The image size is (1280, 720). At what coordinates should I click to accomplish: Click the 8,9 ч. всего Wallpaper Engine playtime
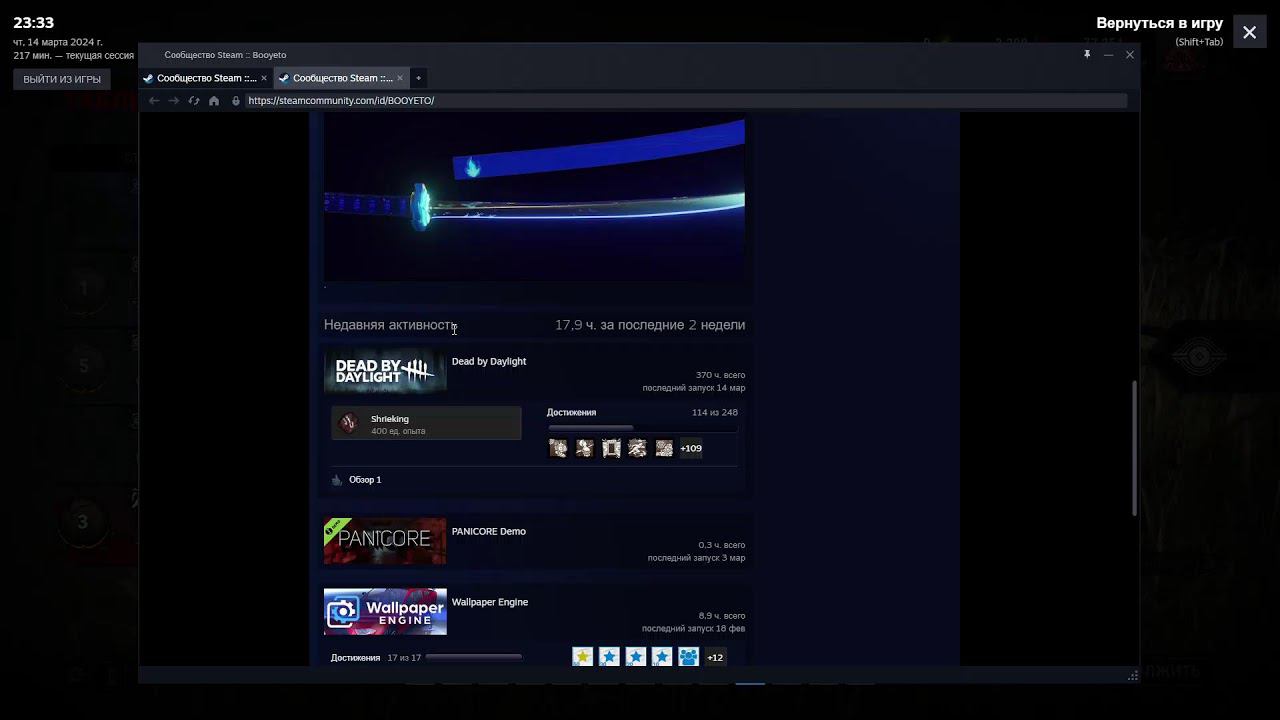721,616
